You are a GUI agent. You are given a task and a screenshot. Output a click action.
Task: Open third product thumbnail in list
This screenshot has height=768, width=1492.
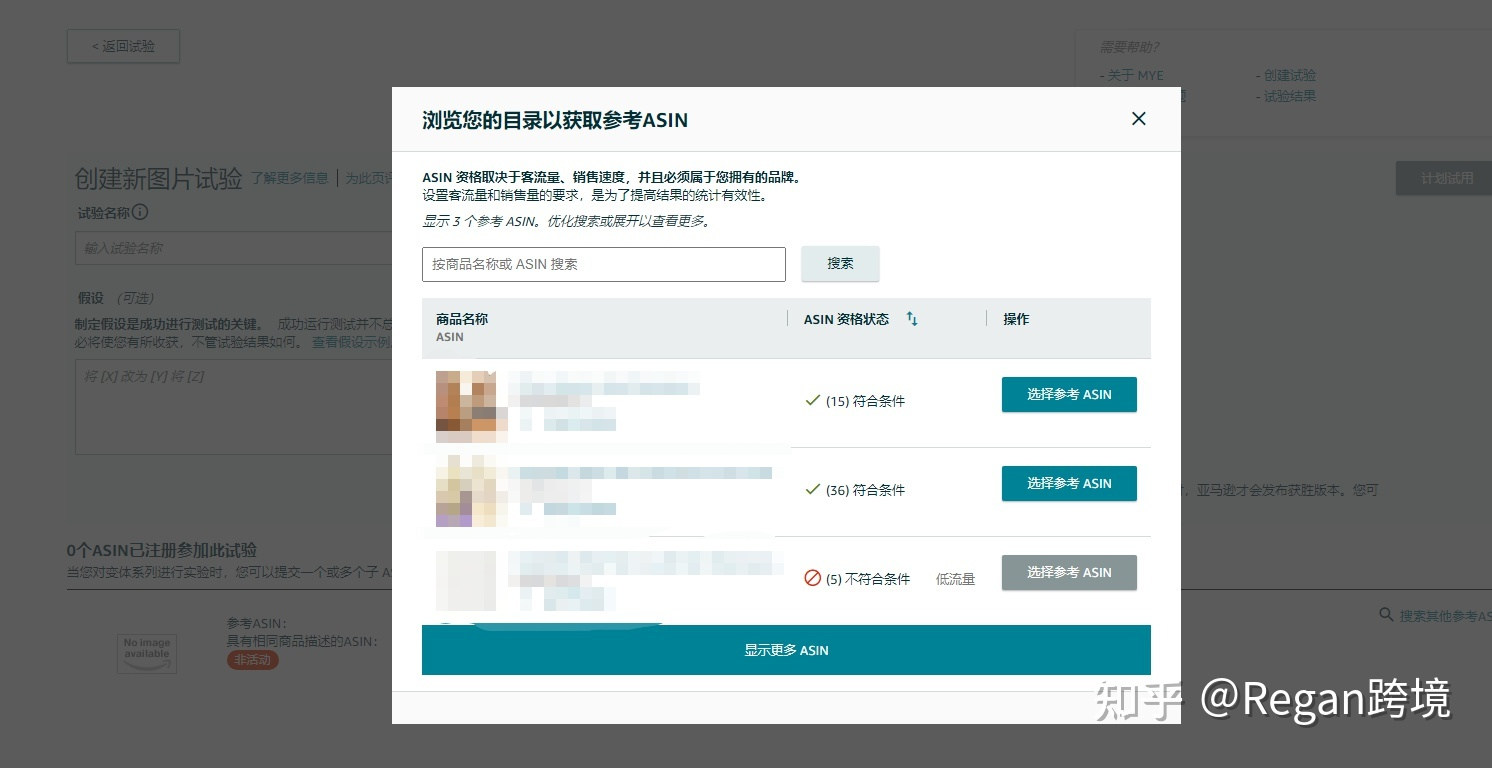tap(466, 580)
